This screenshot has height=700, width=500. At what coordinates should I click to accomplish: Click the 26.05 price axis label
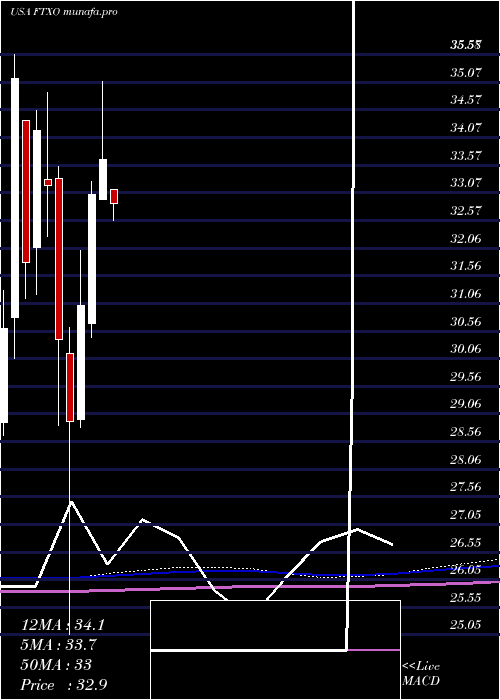(466, 570)
